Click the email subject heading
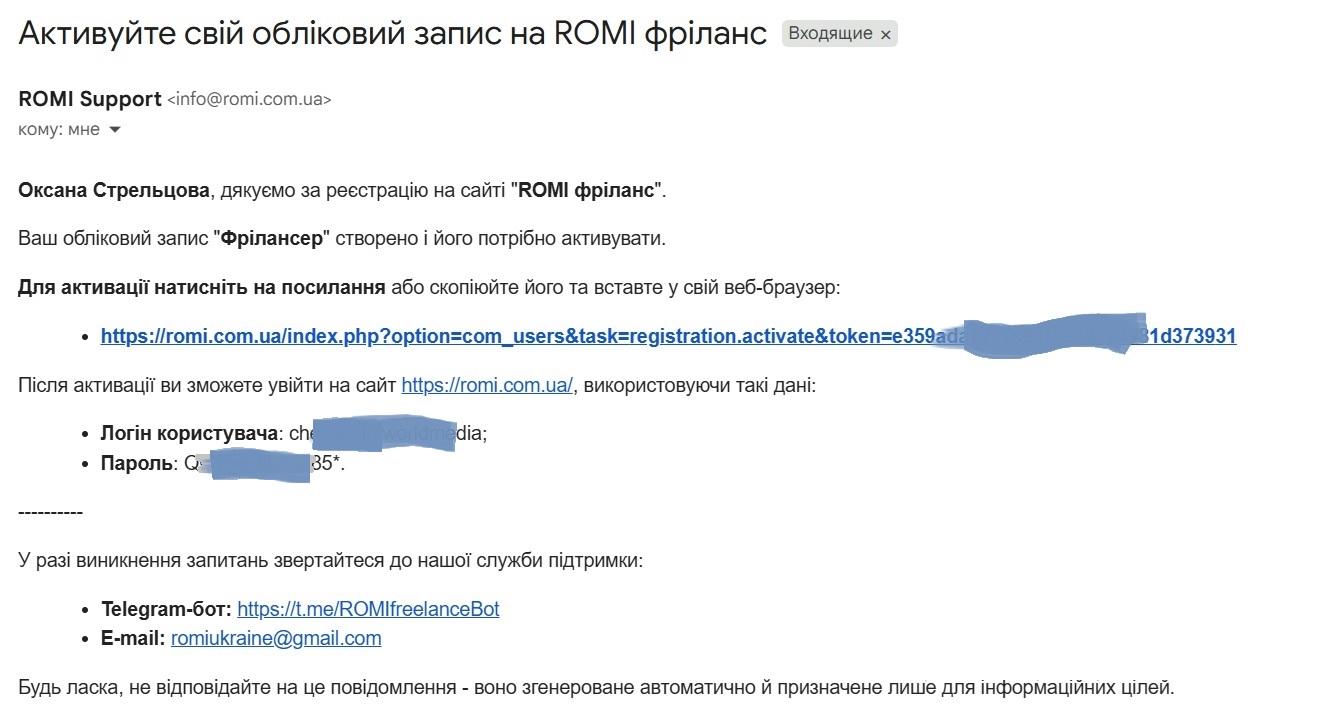Image resolution: width=1339 pixels, height=722 pixels. coord(392,34)
